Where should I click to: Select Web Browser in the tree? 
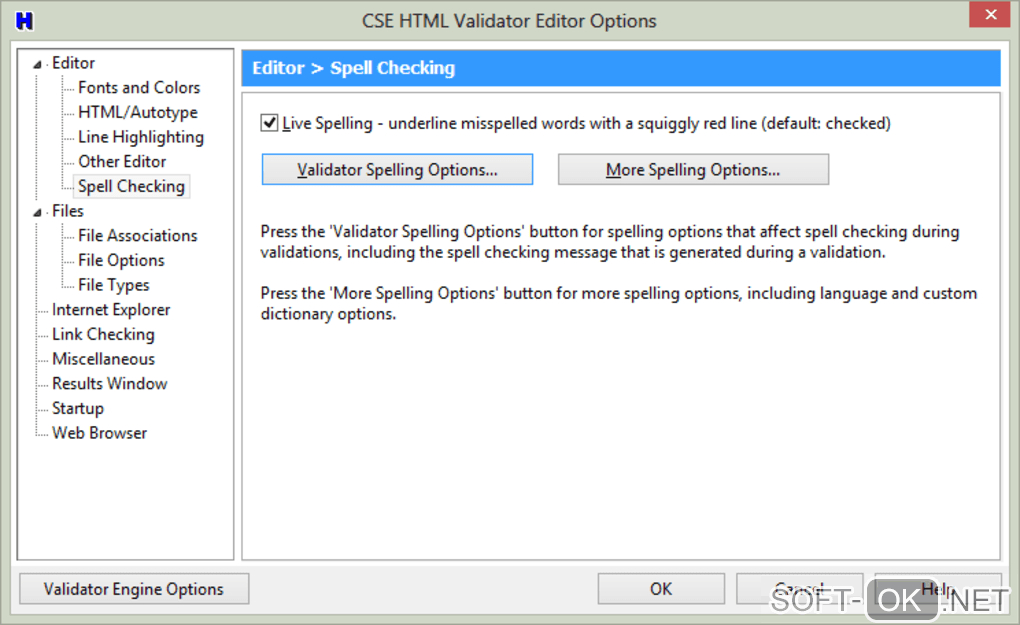coord(100,433)
